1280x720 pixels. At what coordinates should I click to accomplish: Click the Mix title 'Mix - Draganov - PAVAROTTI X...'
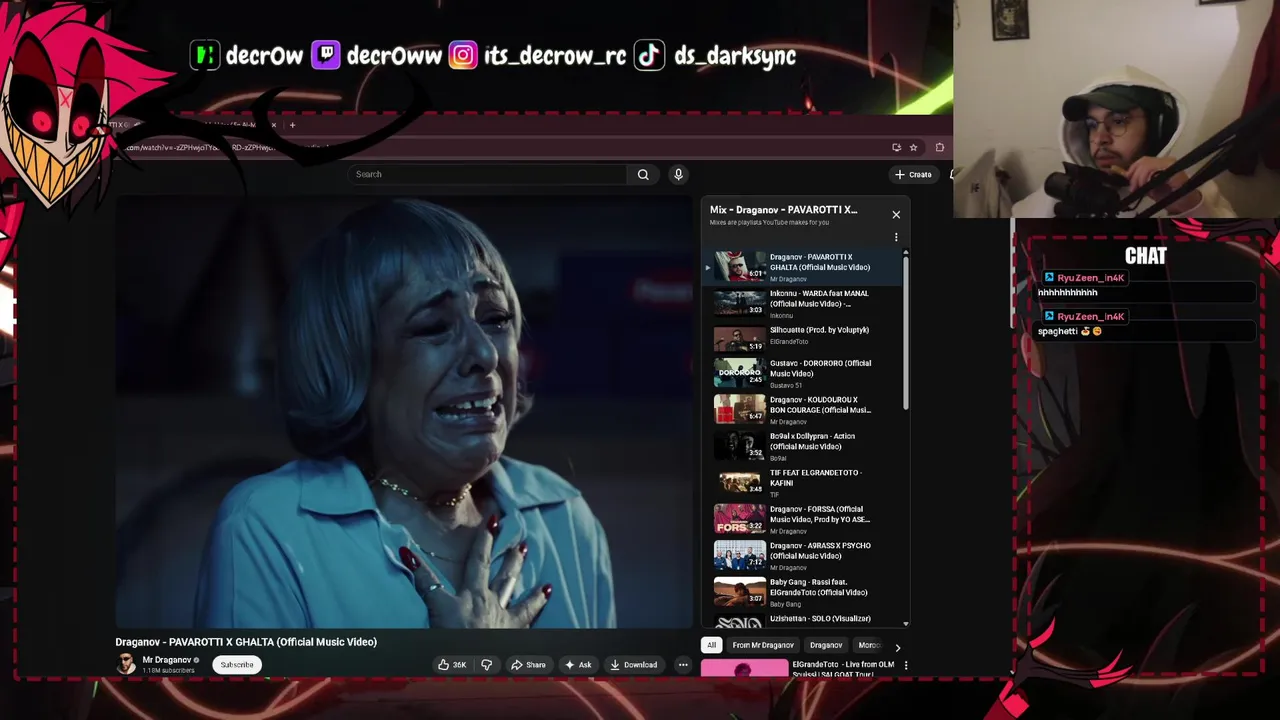(x=783, y=210)
